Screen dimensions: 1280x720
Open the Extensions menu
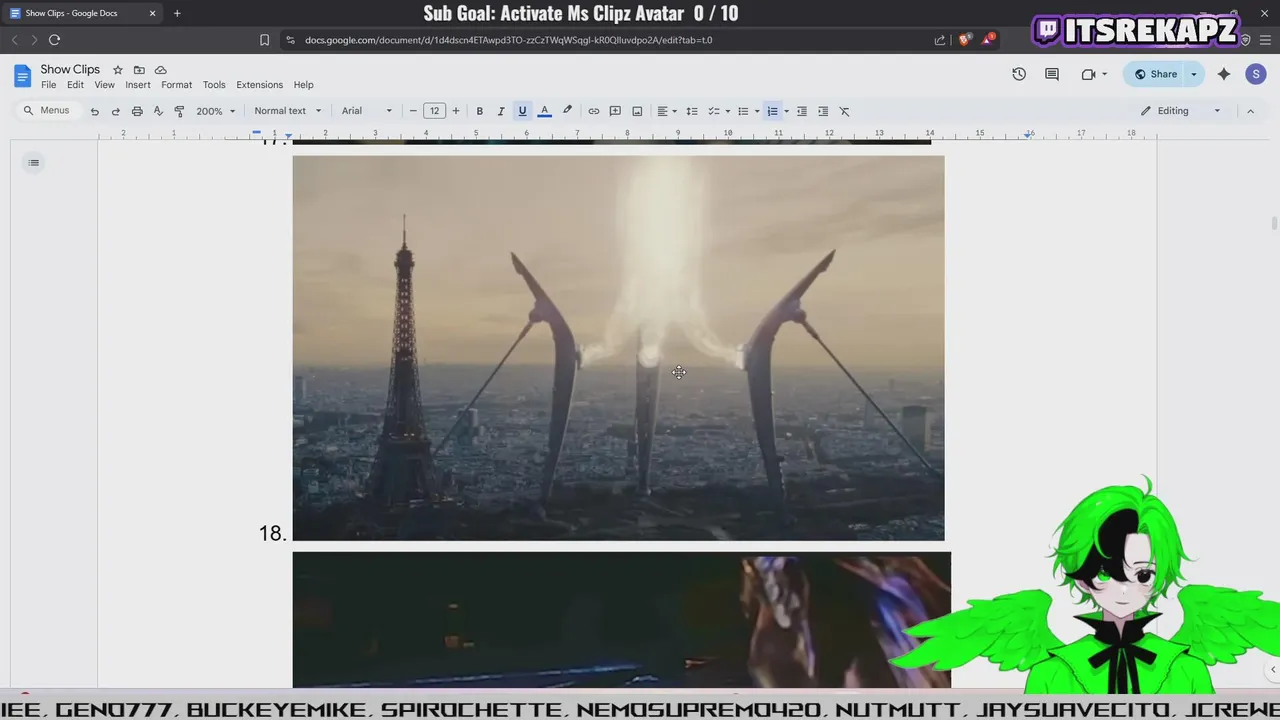coord(259,85)
